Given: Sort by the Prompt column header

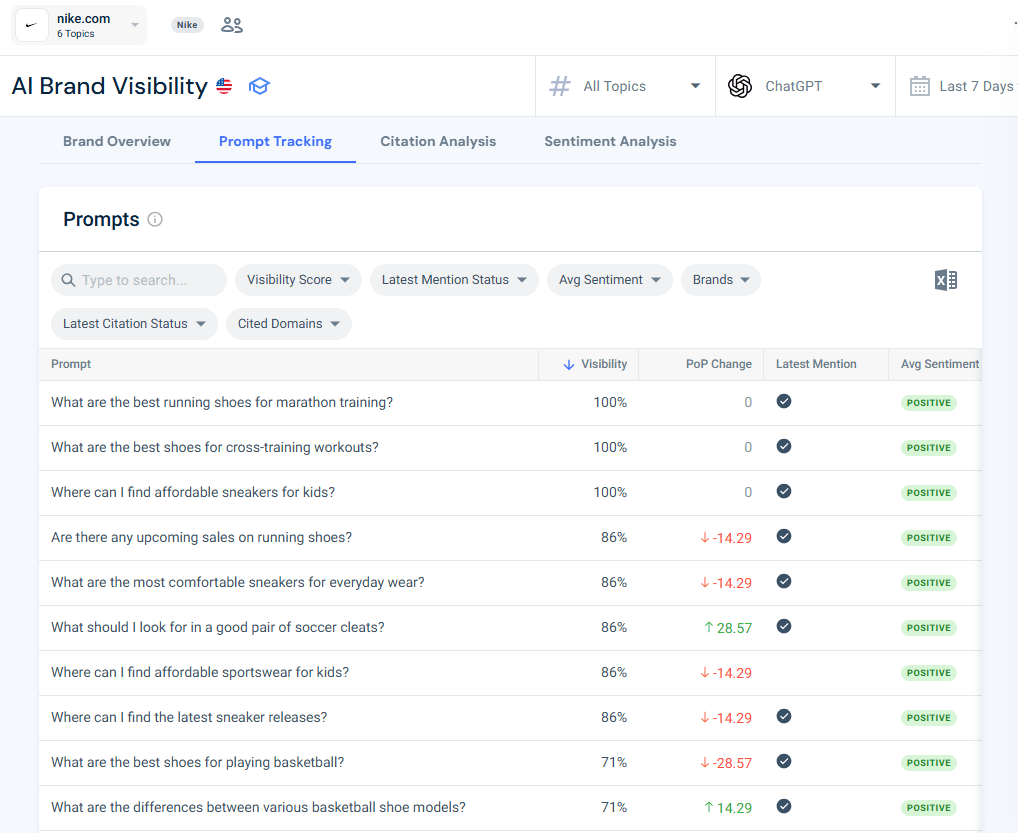Looking at the screenshot, I should 71,364.
